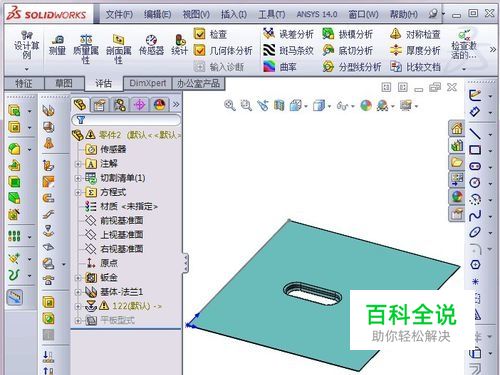Image resolution: width=500 pixels, height=375 pixels.
Task: Open 厚度分析 thickness analysis
Action: (415, 50)
